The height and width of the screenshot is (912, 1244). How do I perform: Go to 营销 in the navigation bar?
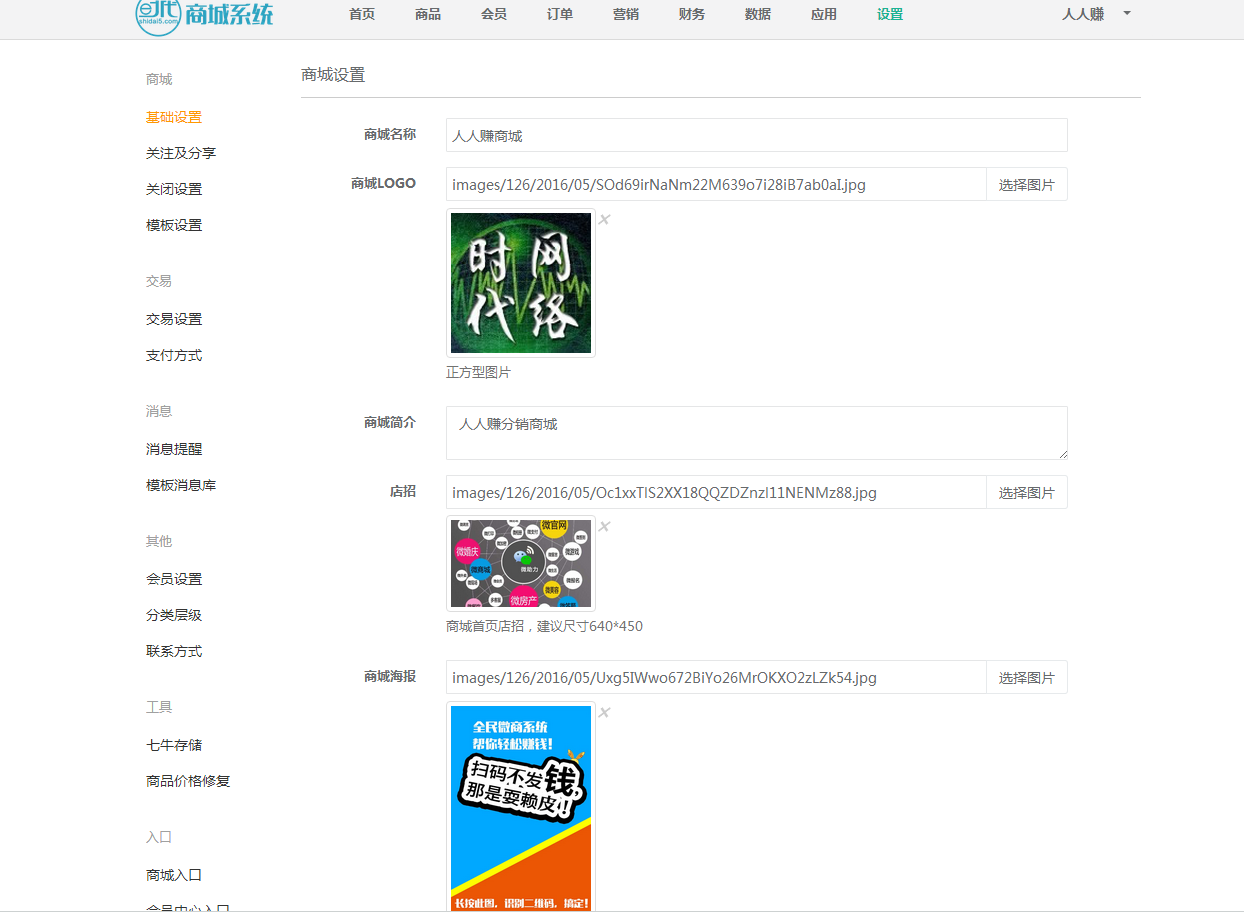click(625, 15)
